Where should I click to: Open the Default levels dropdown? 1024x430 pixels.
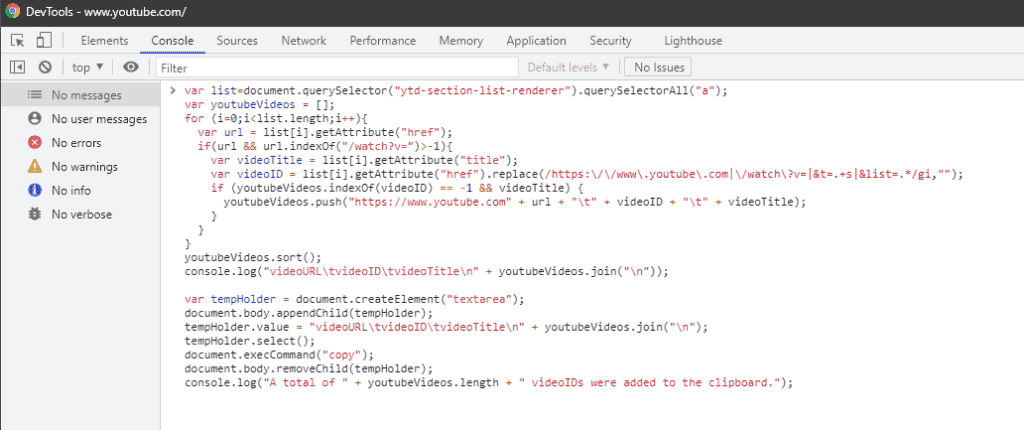[x=568, y=67]
